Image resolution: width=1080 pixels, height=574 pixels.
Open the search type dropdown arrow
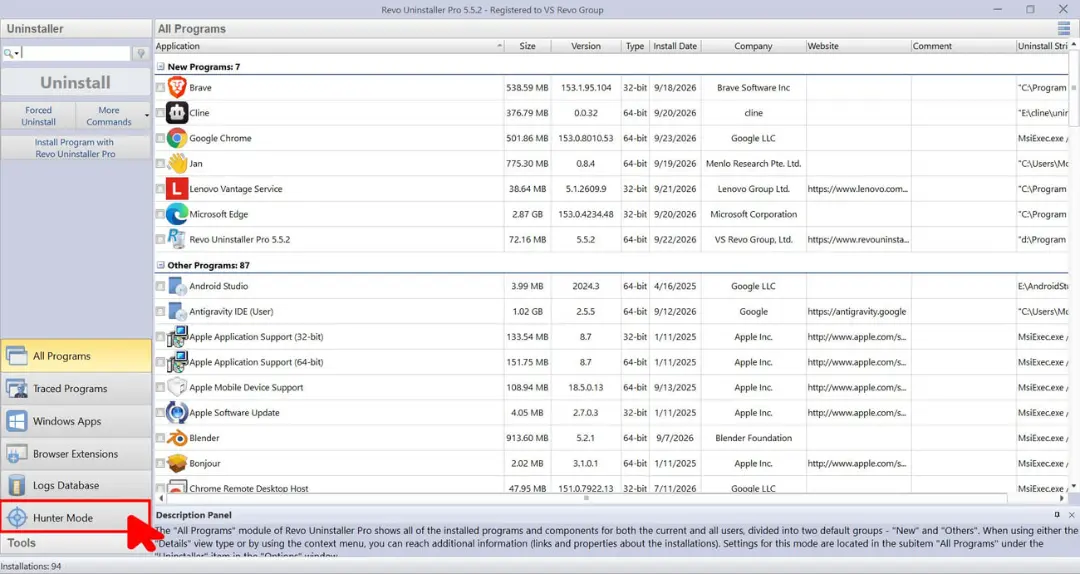click(17, 53)
